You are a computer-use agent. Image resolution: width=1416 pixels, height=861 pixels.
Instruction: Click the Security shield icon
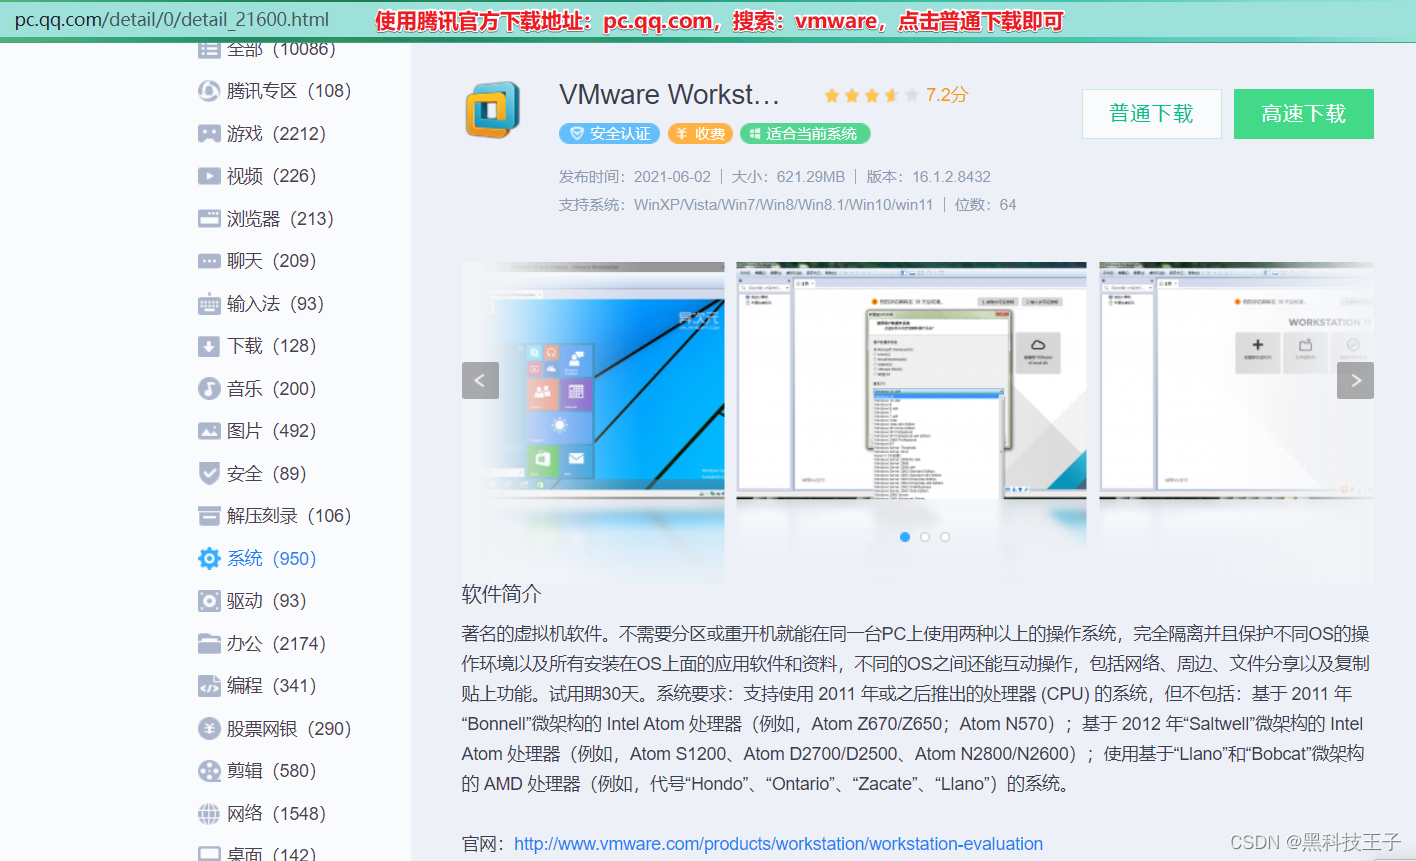point(209,474)
